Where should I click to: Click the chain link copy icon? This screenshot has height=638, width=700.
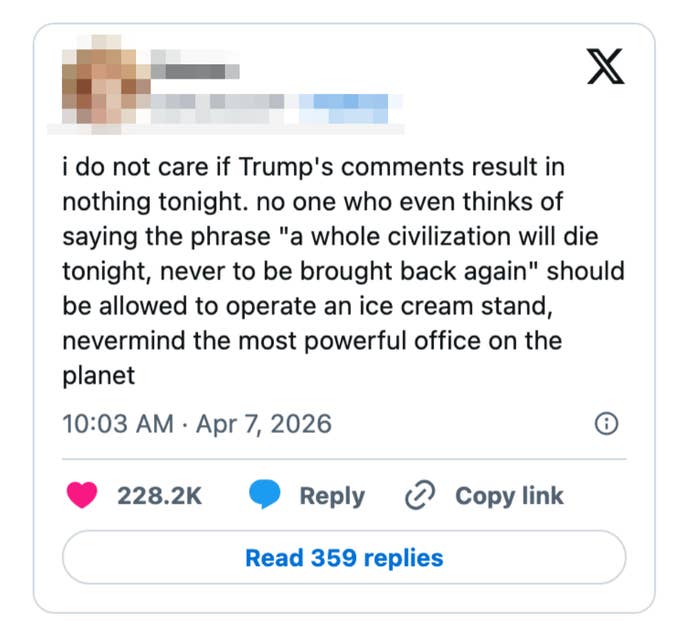pyautogui.click(x=418, y=496)
